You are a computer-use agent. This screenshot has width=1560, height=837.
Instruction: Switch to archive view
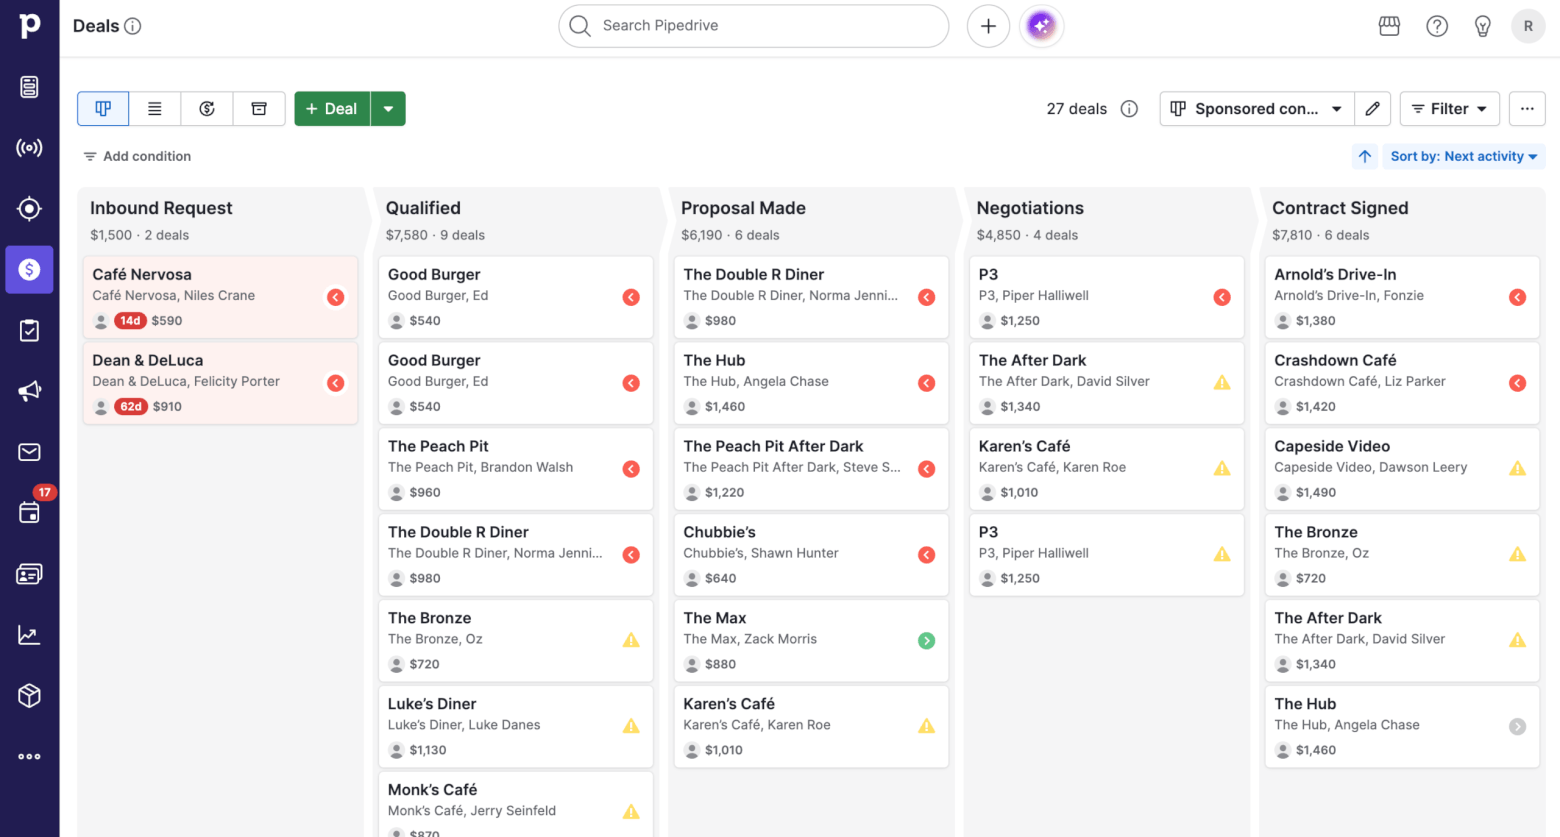click(x=259, y=109)
